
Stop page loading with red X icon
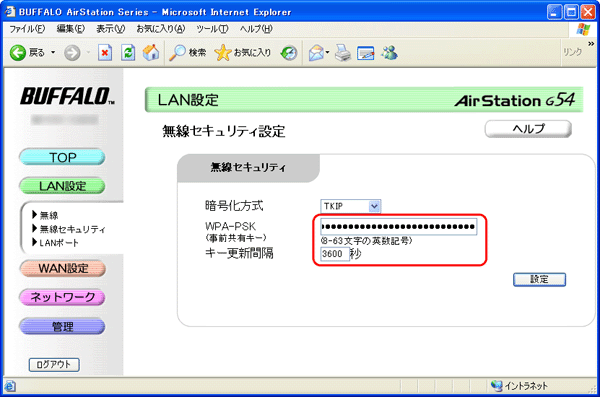105,53
